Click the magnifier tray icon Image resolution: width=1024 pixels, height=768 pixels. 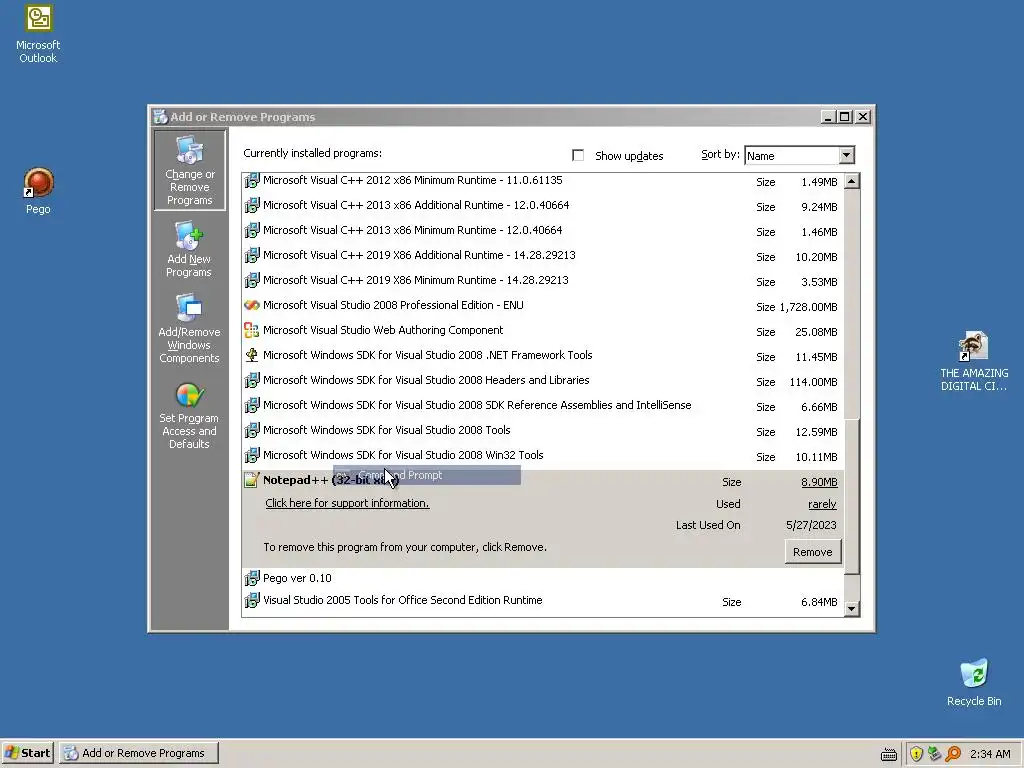pos(953,754)
